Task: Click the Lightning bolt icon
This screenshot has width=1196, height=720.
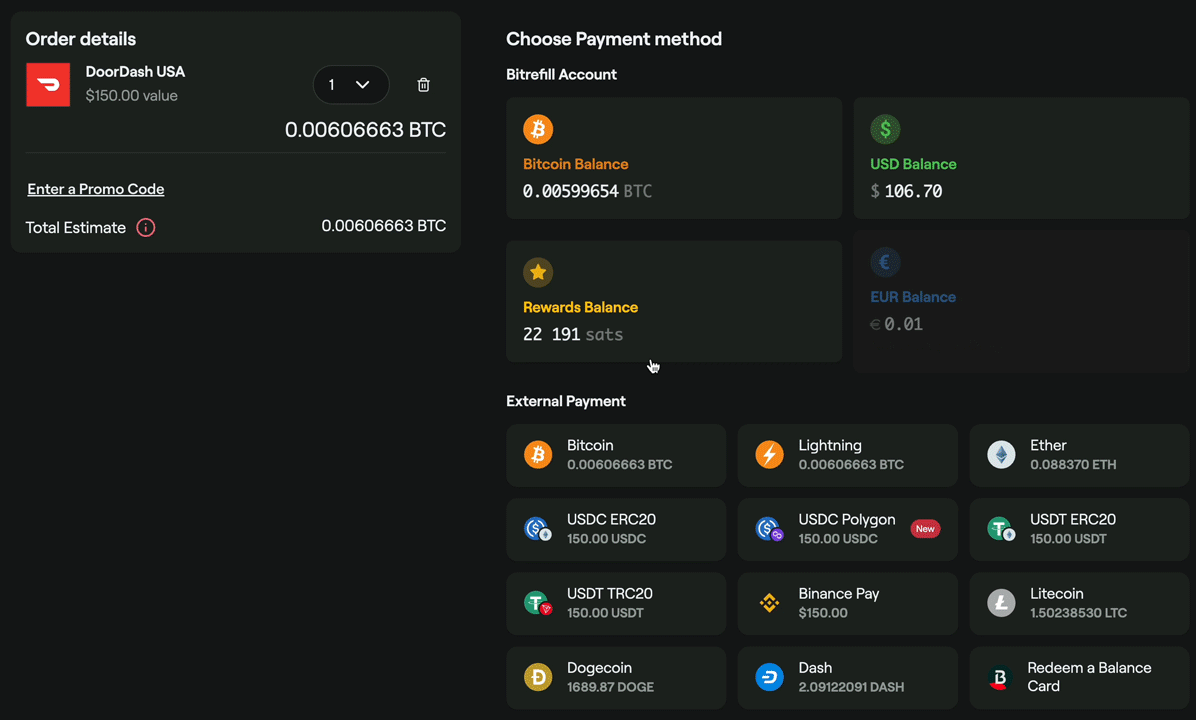Action: tap(769, 455)
